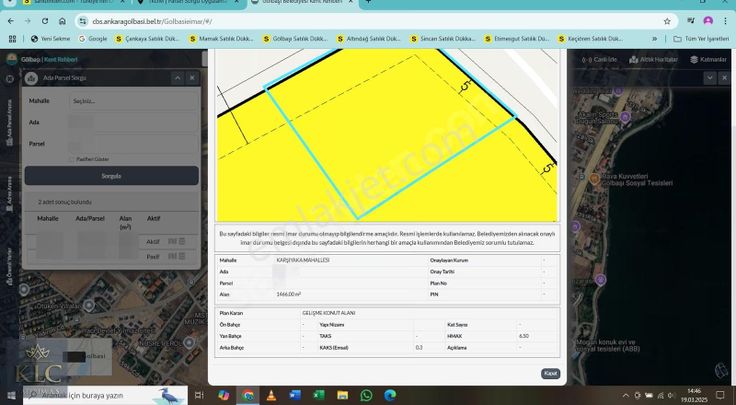Open VLC media player from the taskbar
Viewport: 736px width, 405px height.
pyautogui.click(x=271, y=396)
